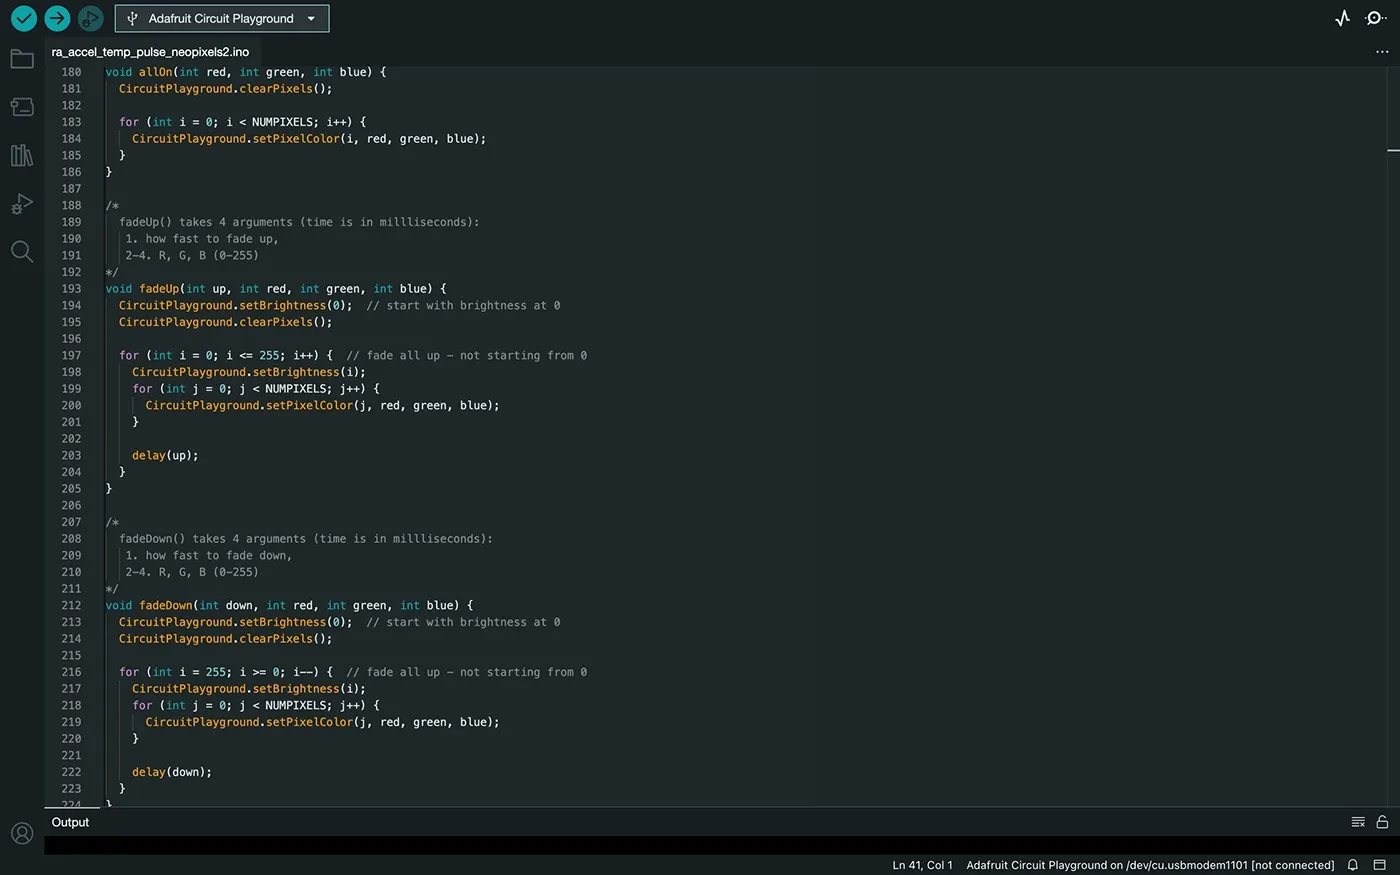Click inside the black Output console area
The height and width of the screenshot is (875, 1400).
[720, 846]
